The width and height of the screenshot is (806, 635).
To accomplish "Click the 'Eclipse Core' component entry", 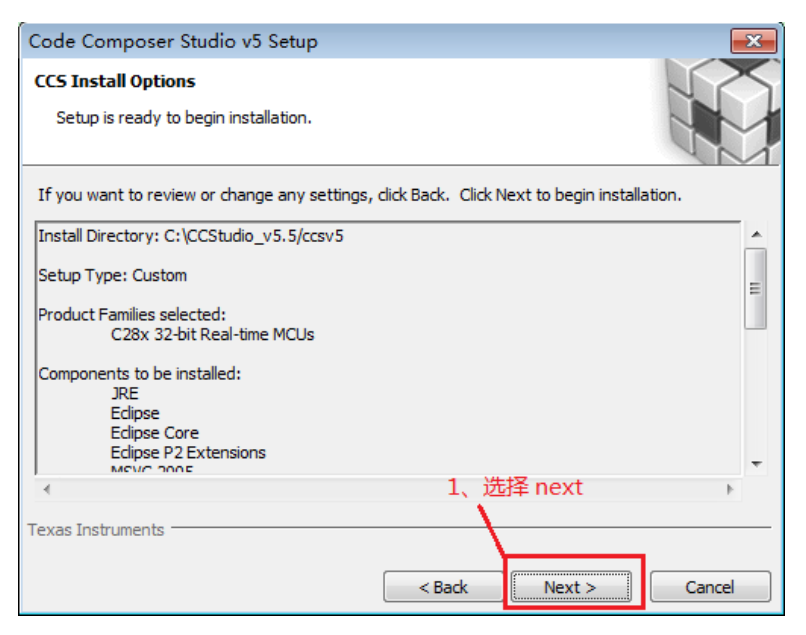I will (155, 433).
